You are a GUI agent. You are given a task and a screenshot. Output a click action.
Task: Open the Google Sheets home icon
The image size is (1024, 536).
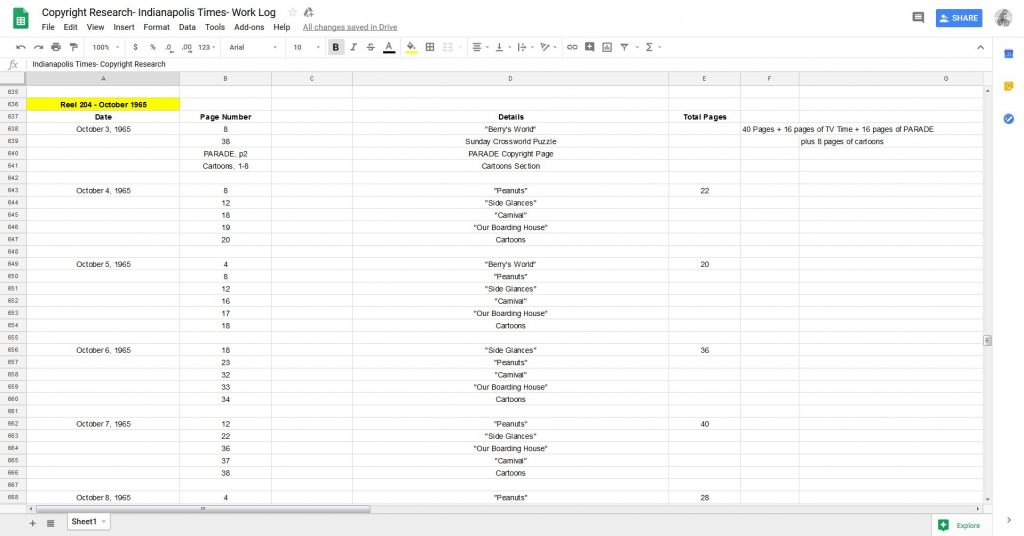point(21,18)
